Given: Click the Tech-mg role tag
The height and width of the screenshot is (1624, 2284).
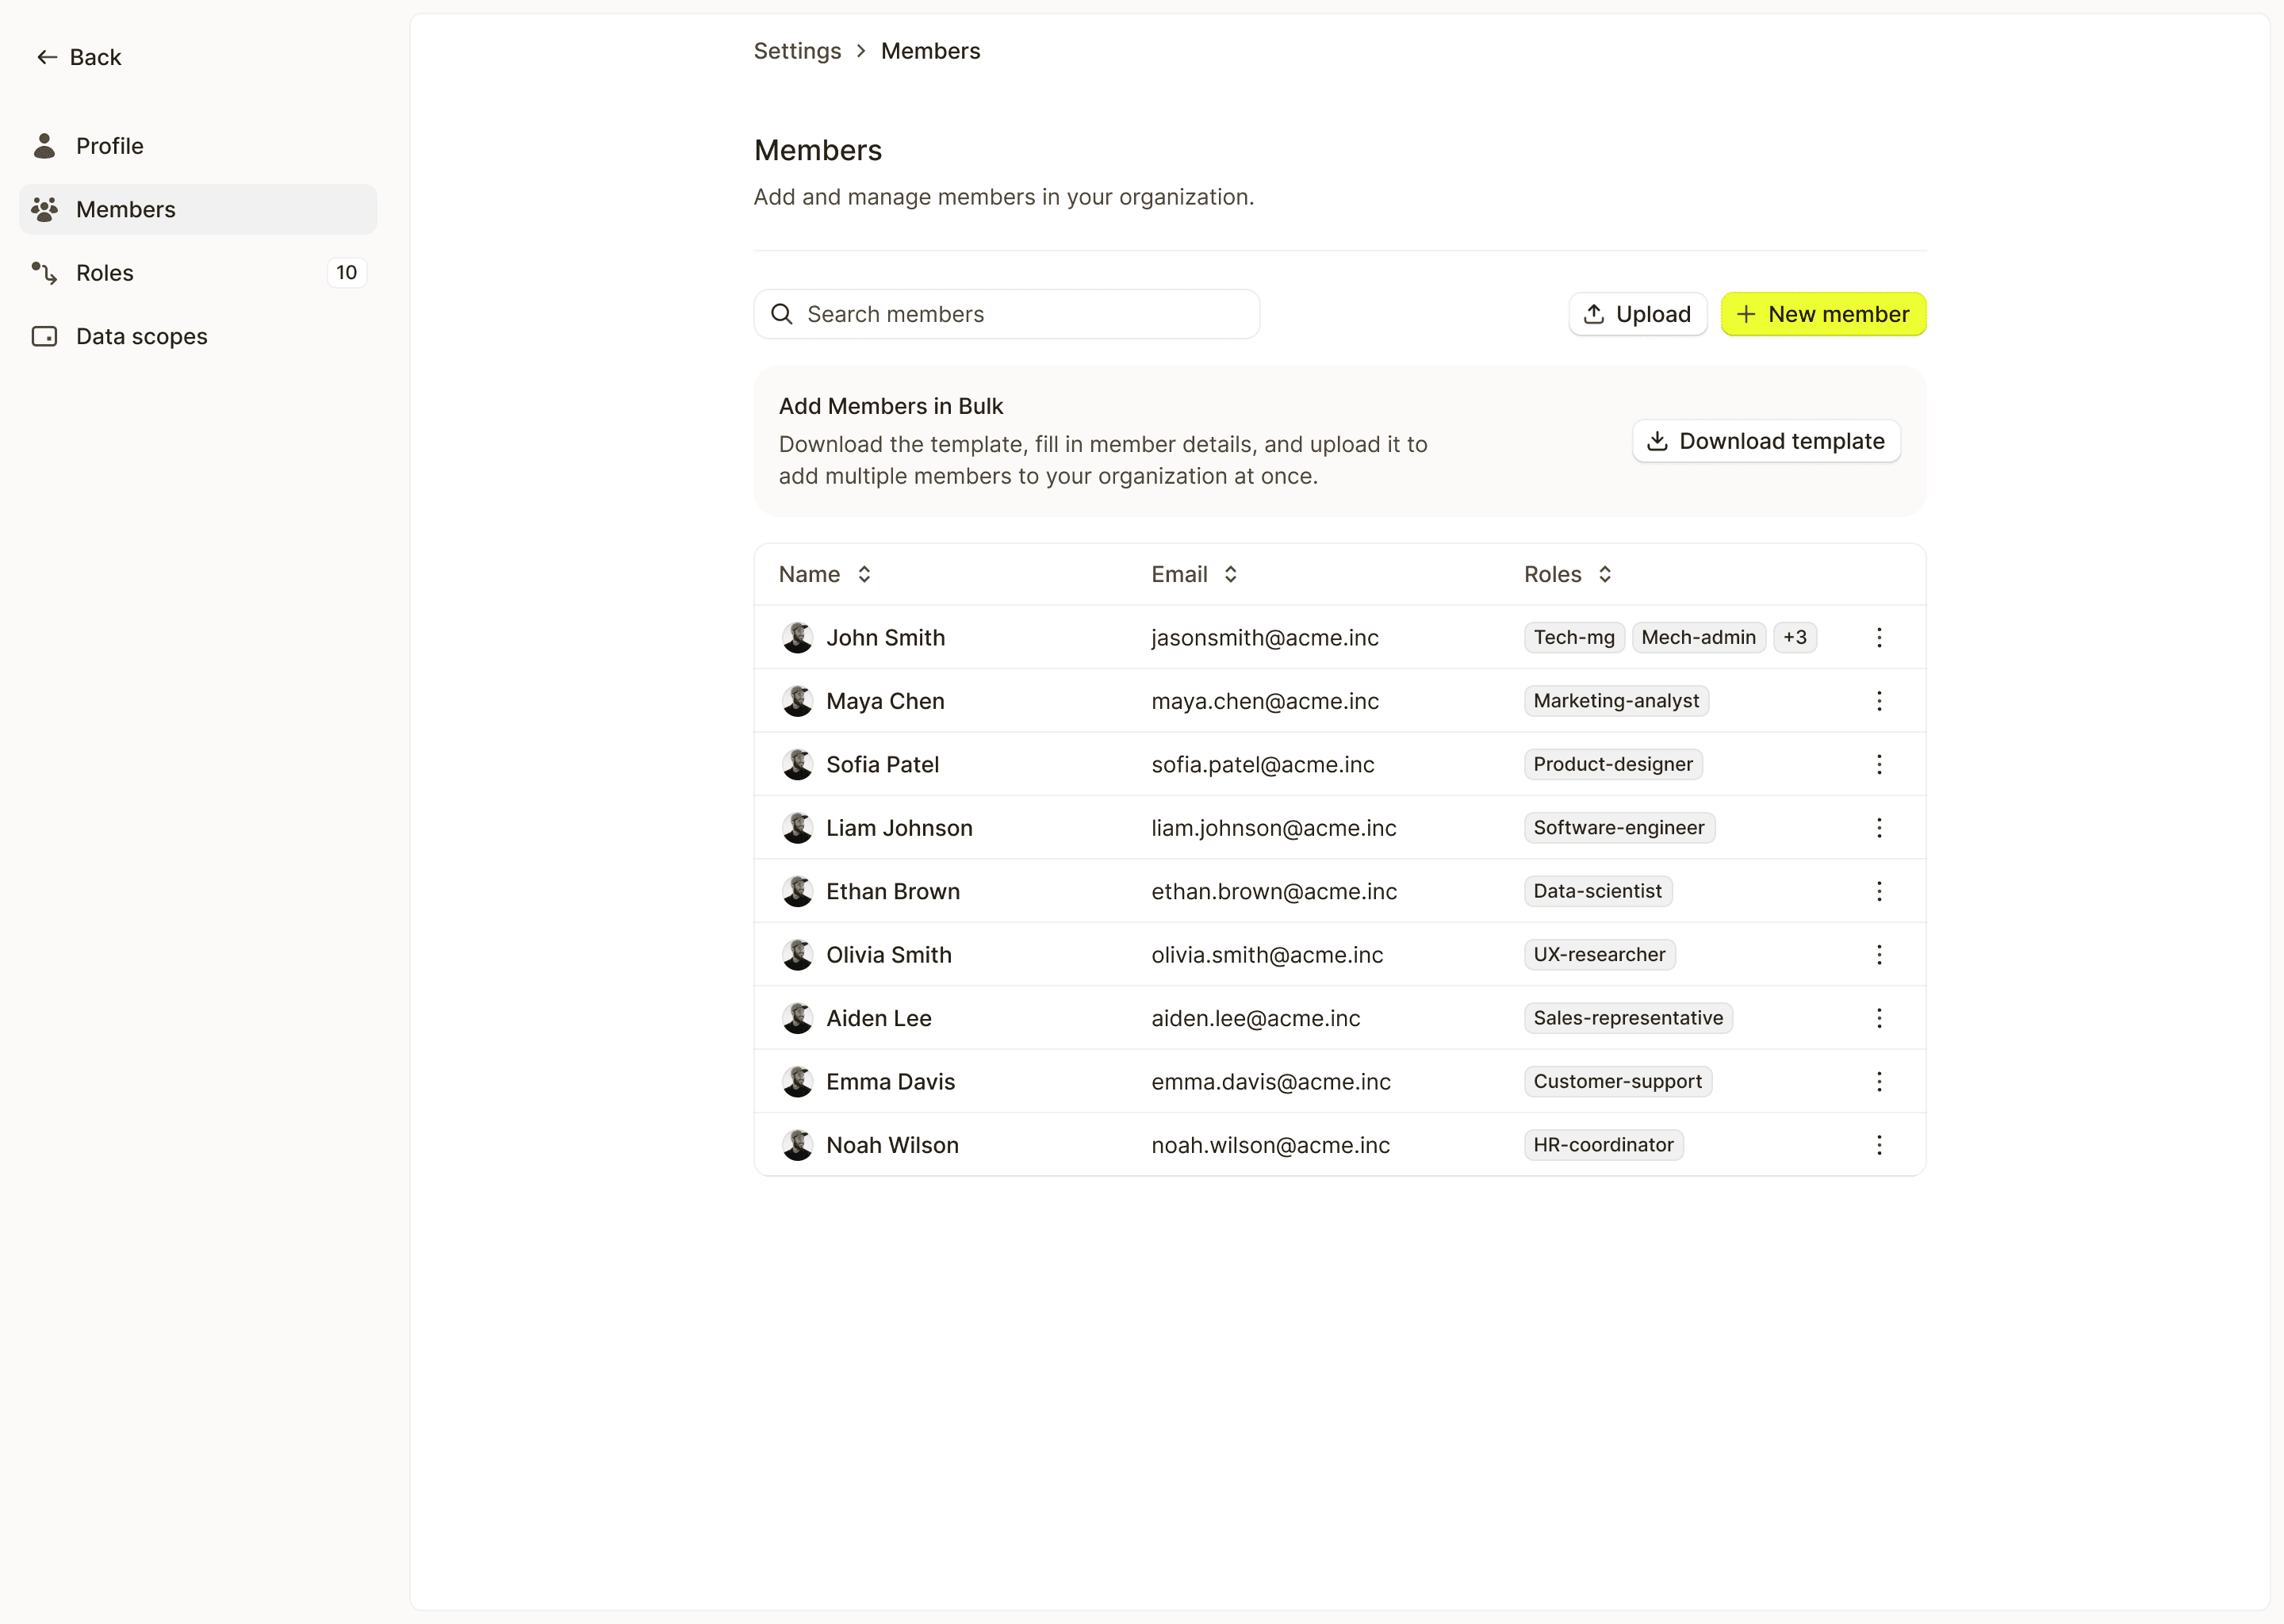Looking at the screenshot, I should pos(1574,638).
